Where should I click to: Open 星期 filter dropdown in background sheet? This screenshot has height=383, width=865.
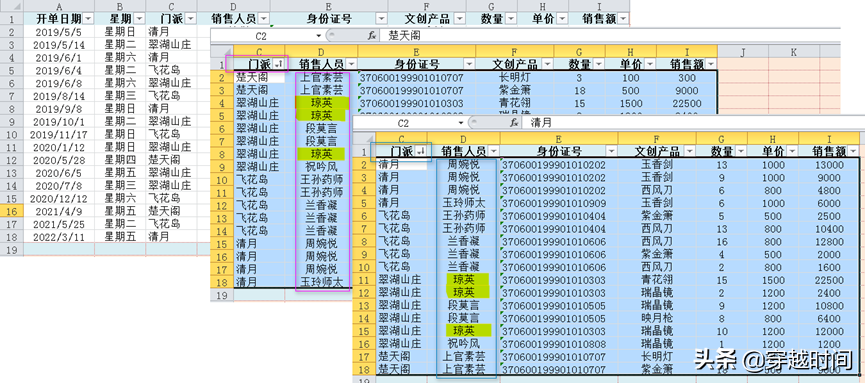coord(139,19)
